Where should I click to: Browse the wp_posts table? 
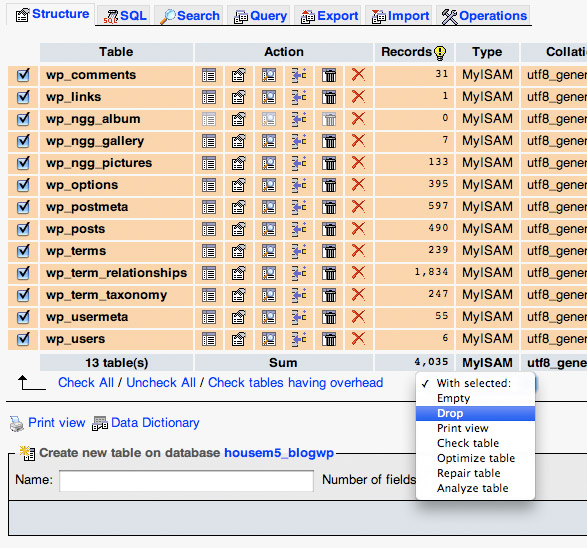tap(209, 229)
